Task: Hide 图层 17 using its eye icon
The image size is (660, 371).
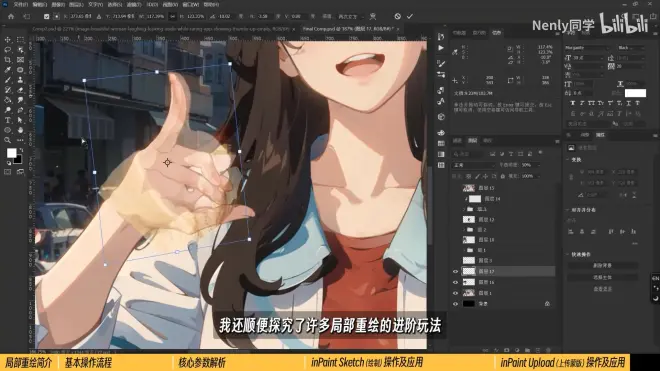Action: (455, 272)
